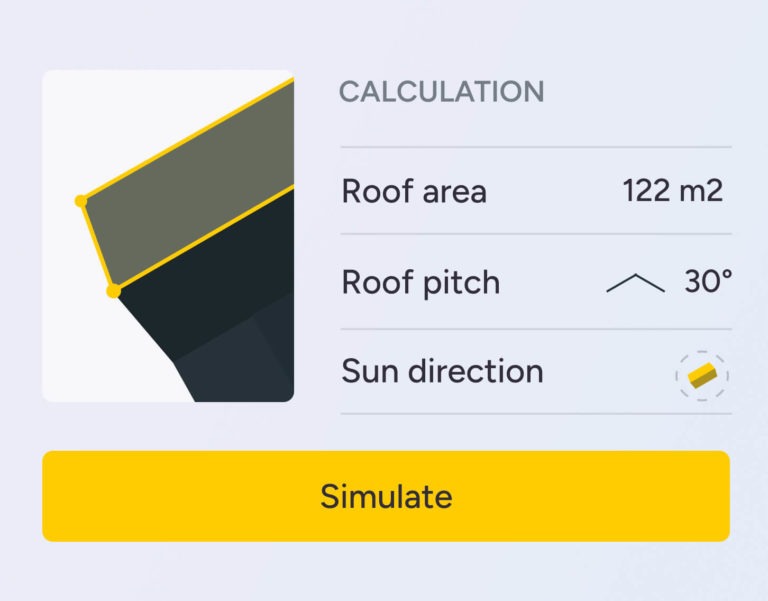The width and height of the screenshot is (768, 601).
Task: Select the lower yellow vertex handle
Action: (x=113, y=291)
